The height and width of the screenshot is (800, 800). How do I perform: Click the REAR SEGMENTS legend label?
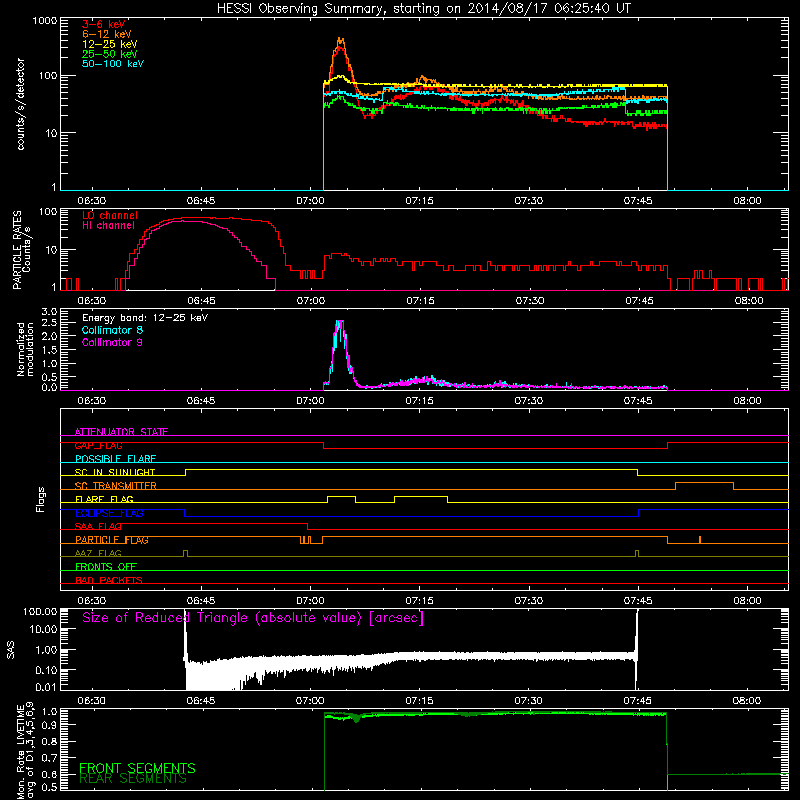[x=133, y=779]
